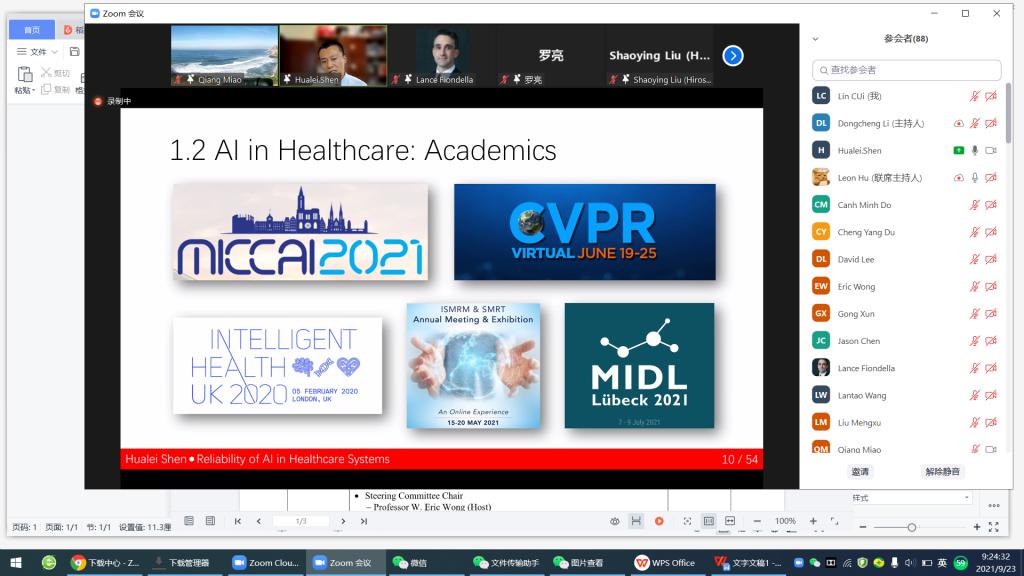Click Hualei.Shen's green screen-share icon
The width and height of the screenshot is (1024, 576).
point(958,151)
